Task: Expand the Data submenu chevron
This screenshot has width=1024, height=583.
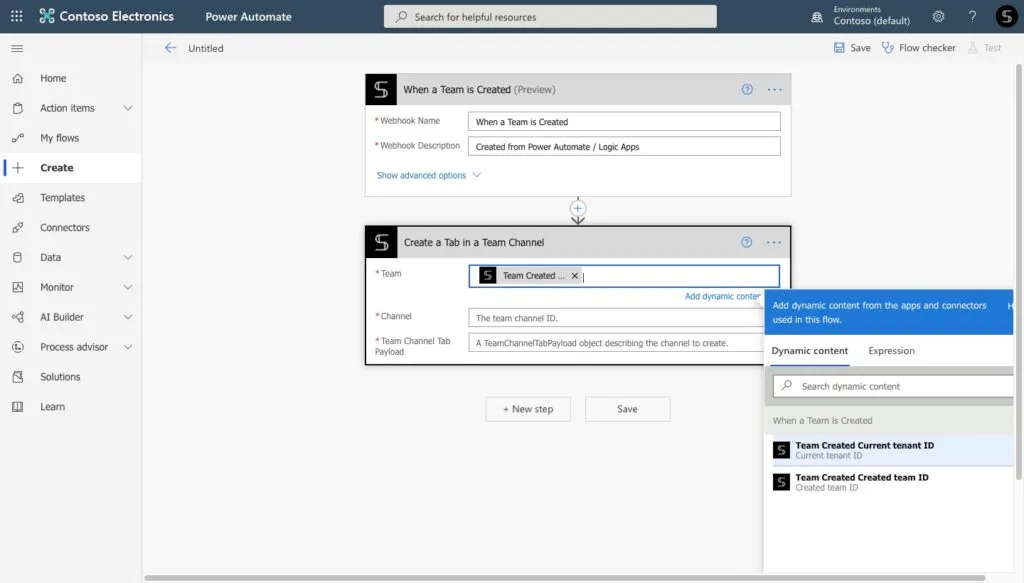Action: (128, 257)
